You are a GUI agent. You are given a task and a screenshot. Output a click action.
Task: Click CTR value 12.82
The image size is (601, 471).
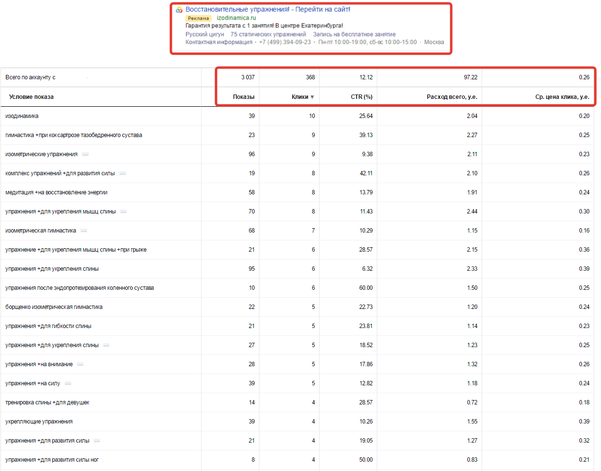(366, 383)
